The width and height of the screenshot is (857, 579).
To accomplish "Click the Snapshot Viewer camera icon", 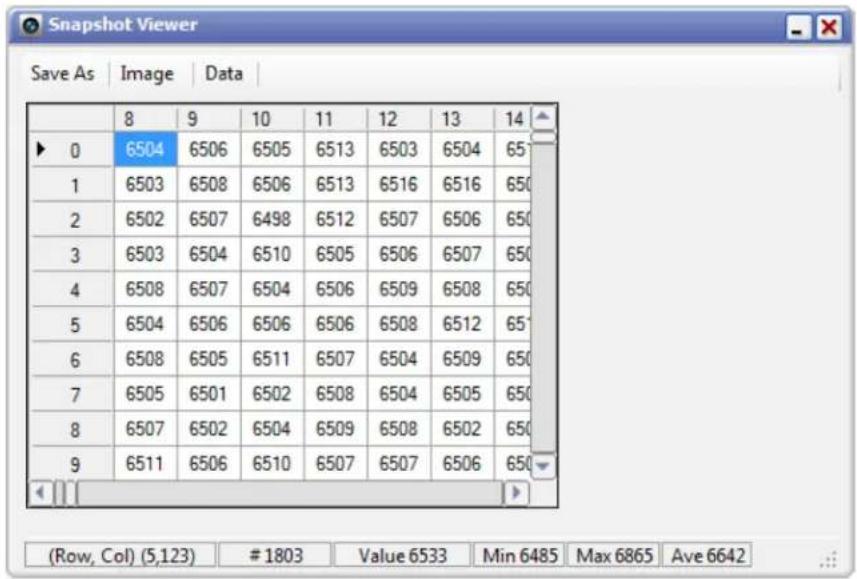I will pyautogui.click(x=31, y=25).
